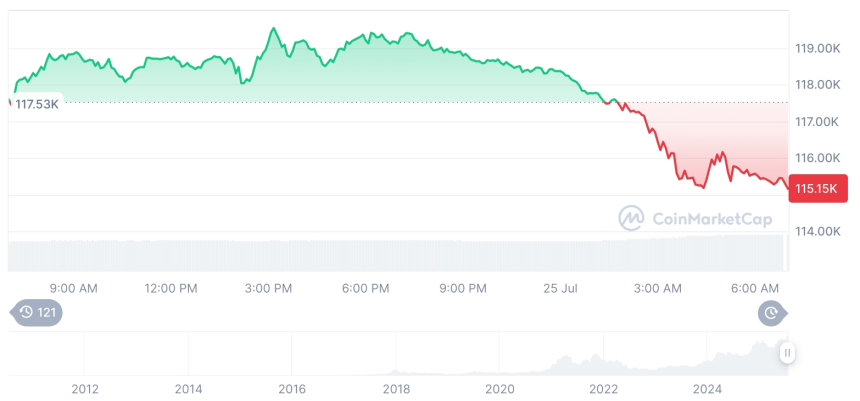
Task: Click the 25 Jul date axis label
Action: [562, 288]
